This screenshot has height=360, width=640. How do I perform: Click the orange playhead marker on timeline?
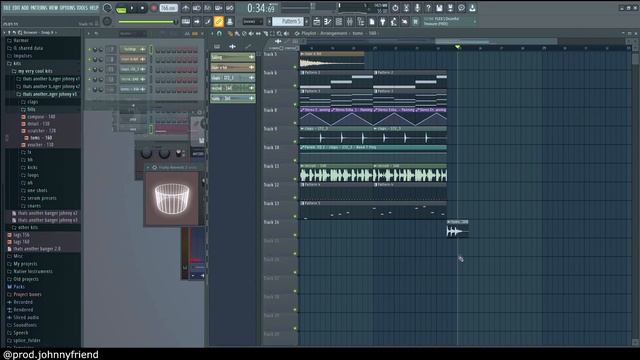point(458,47)
